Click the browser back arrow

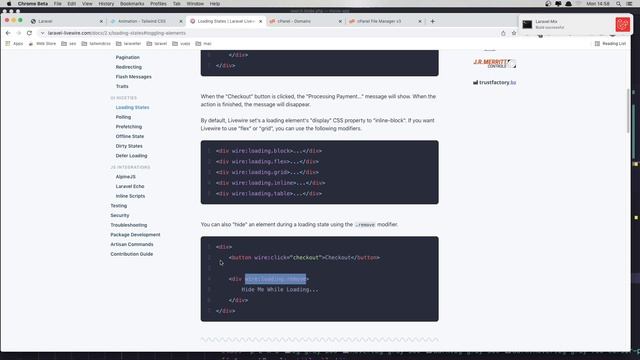point(8,33)
